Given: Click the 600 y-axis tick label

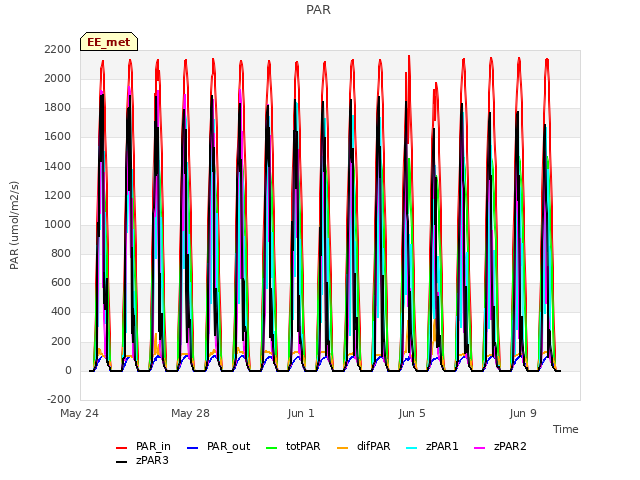Looking at the screenshot, I should (61, 282).
